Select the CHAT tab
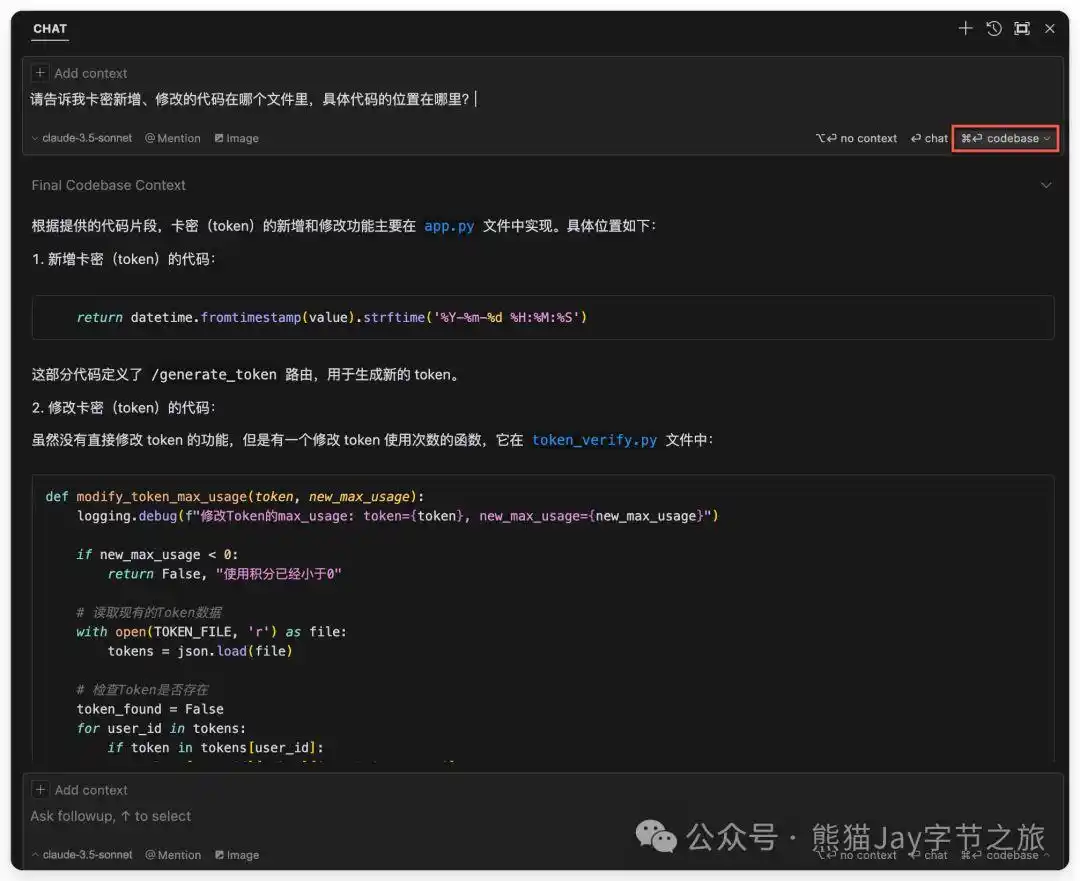1080x881 pixels. tap(50, 29)
